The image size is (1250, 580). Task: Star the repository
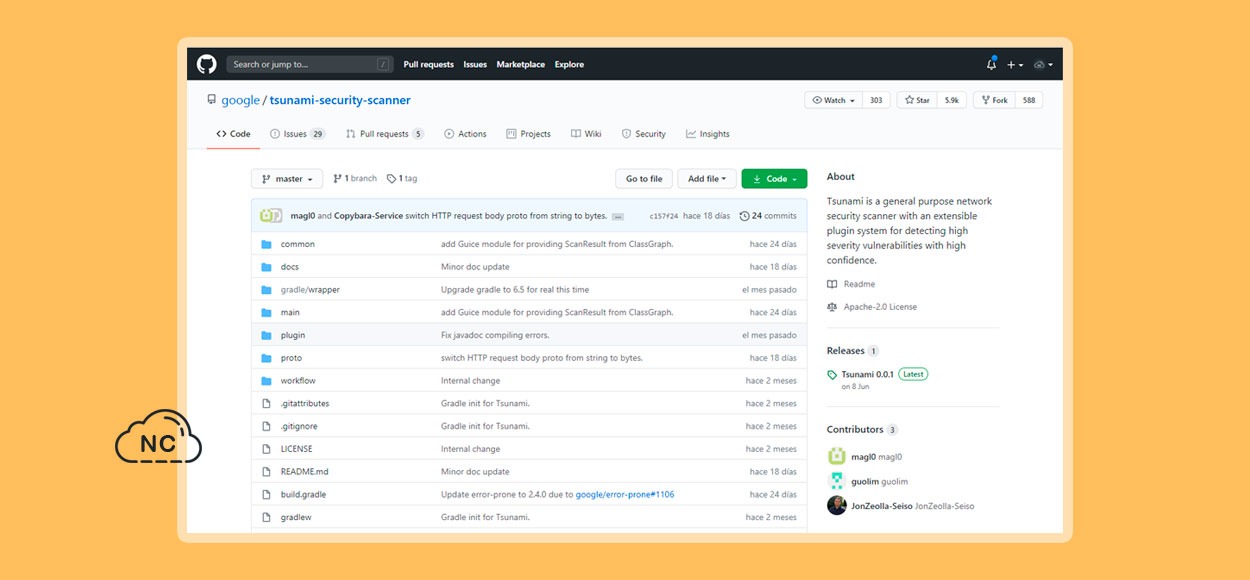917,100
